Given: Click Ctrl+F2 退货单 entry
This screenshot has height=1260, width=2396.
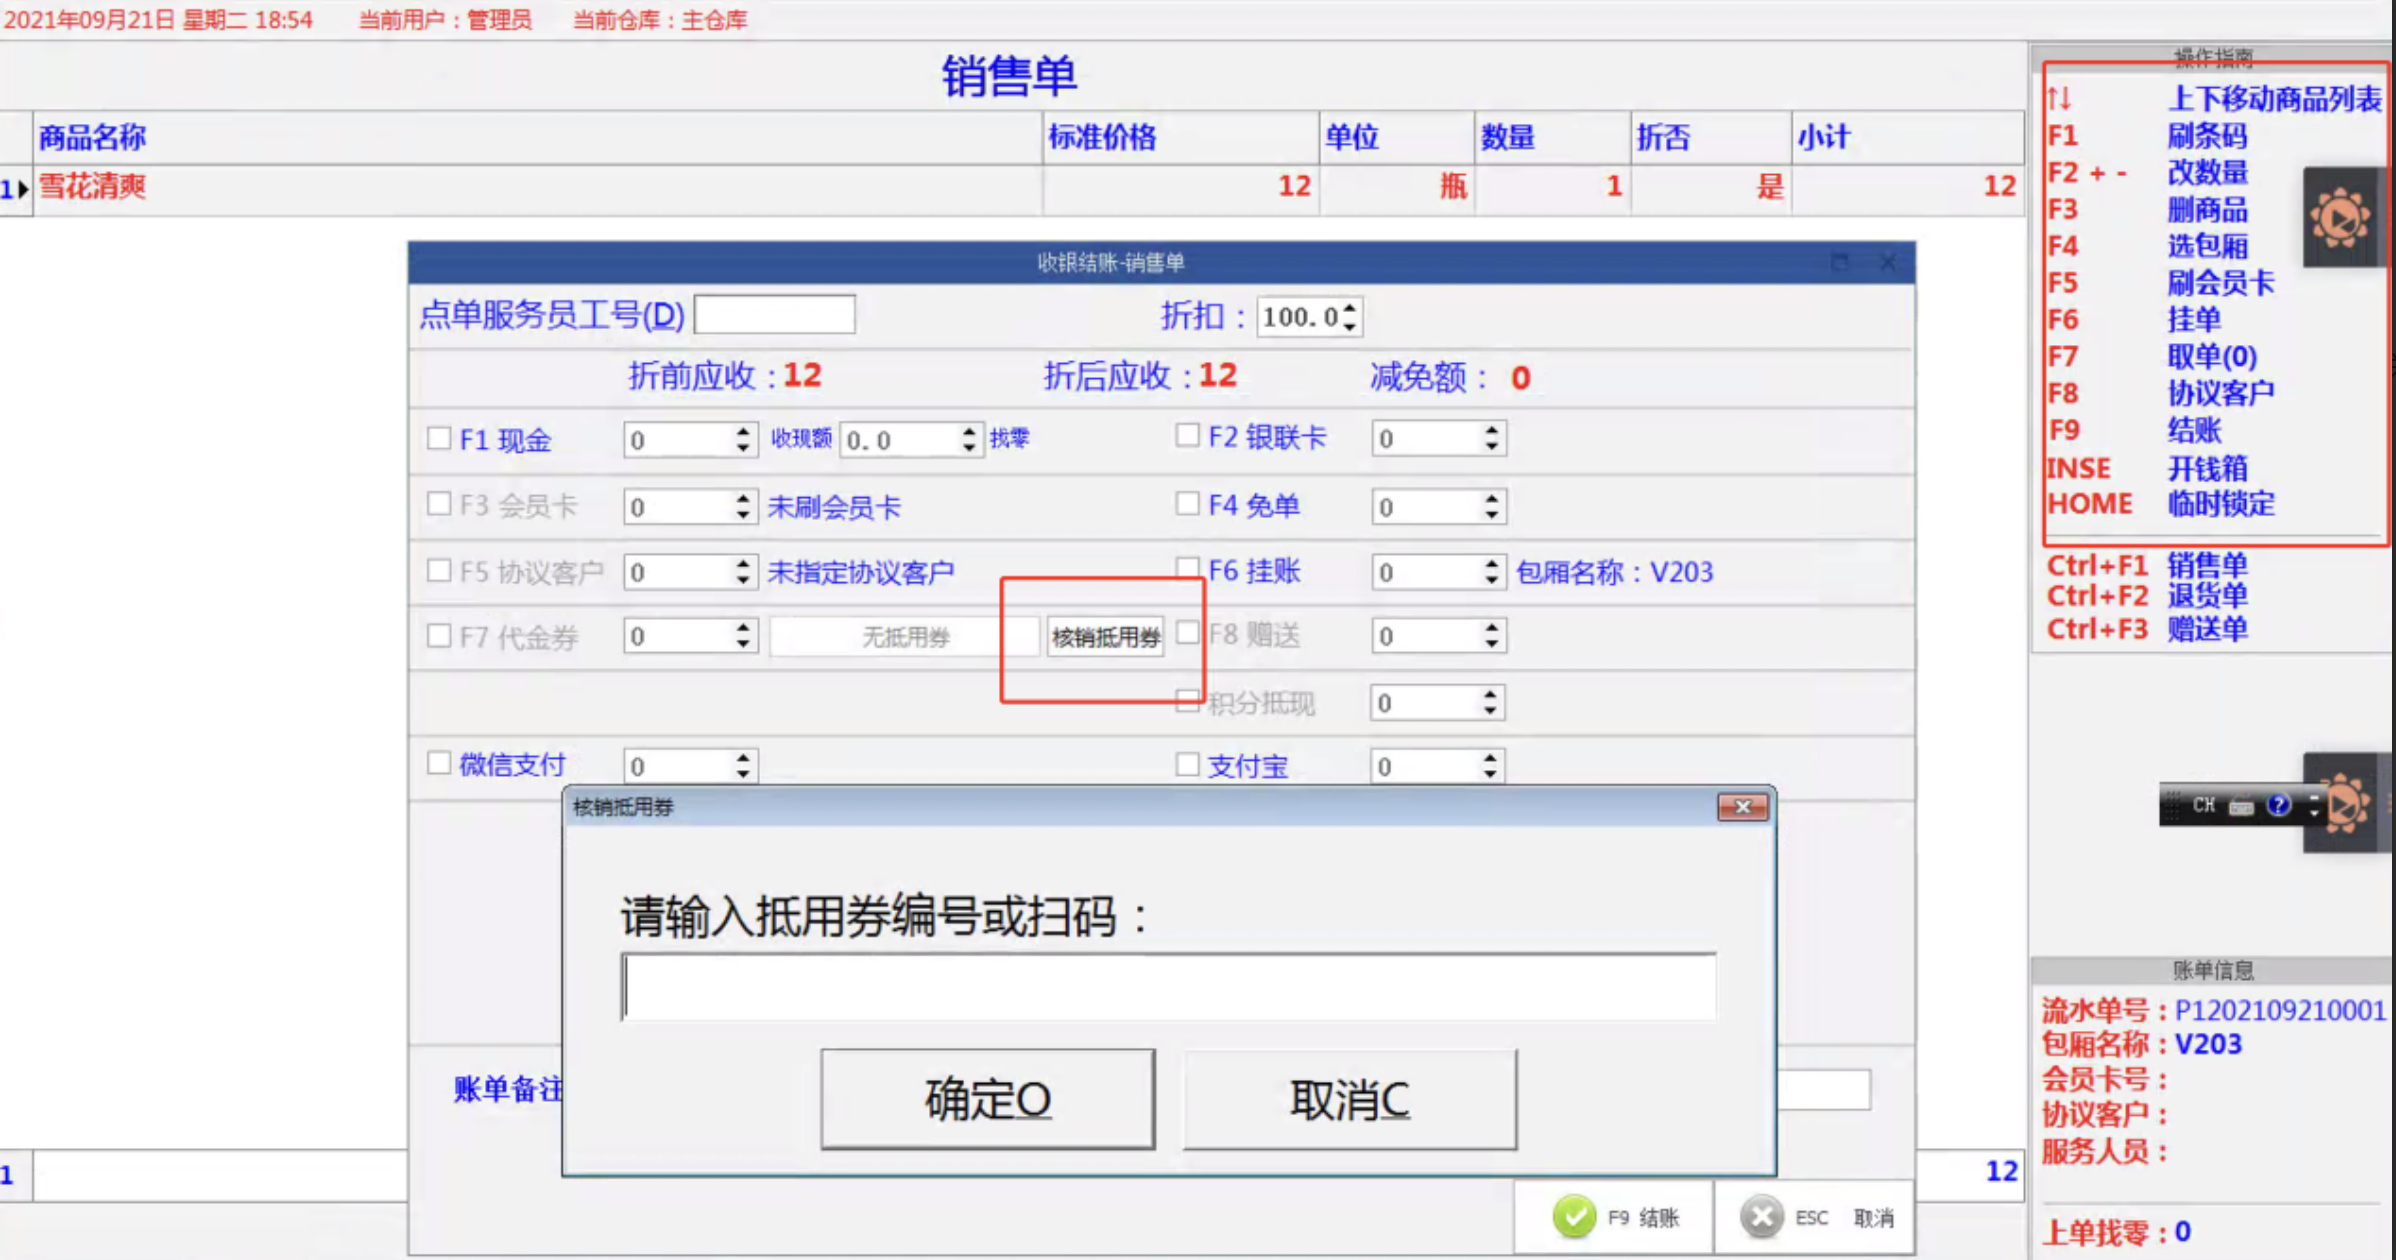Looking at the screenshot, I should [x=2147, y=596].
